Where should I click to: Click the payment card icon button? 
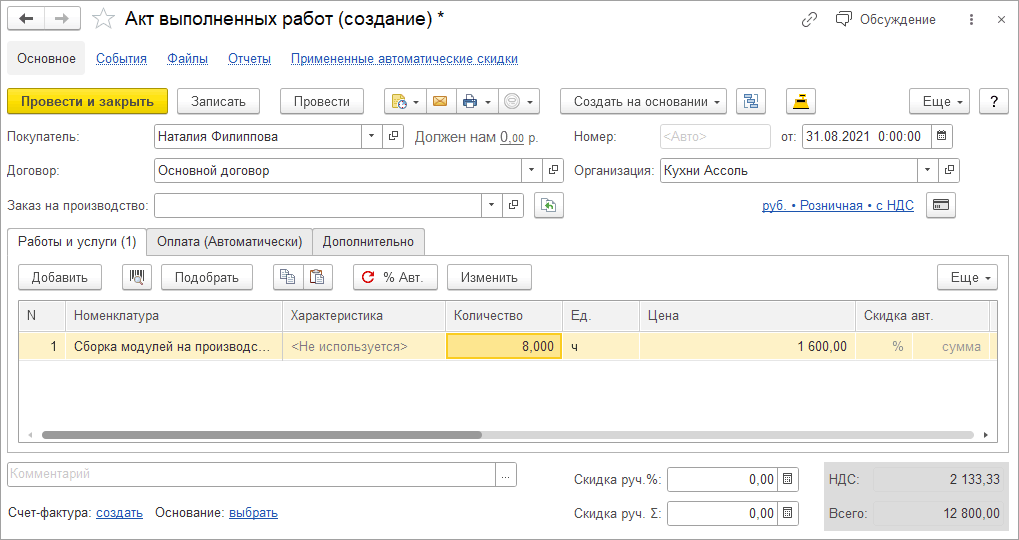[x=941, y=205]
